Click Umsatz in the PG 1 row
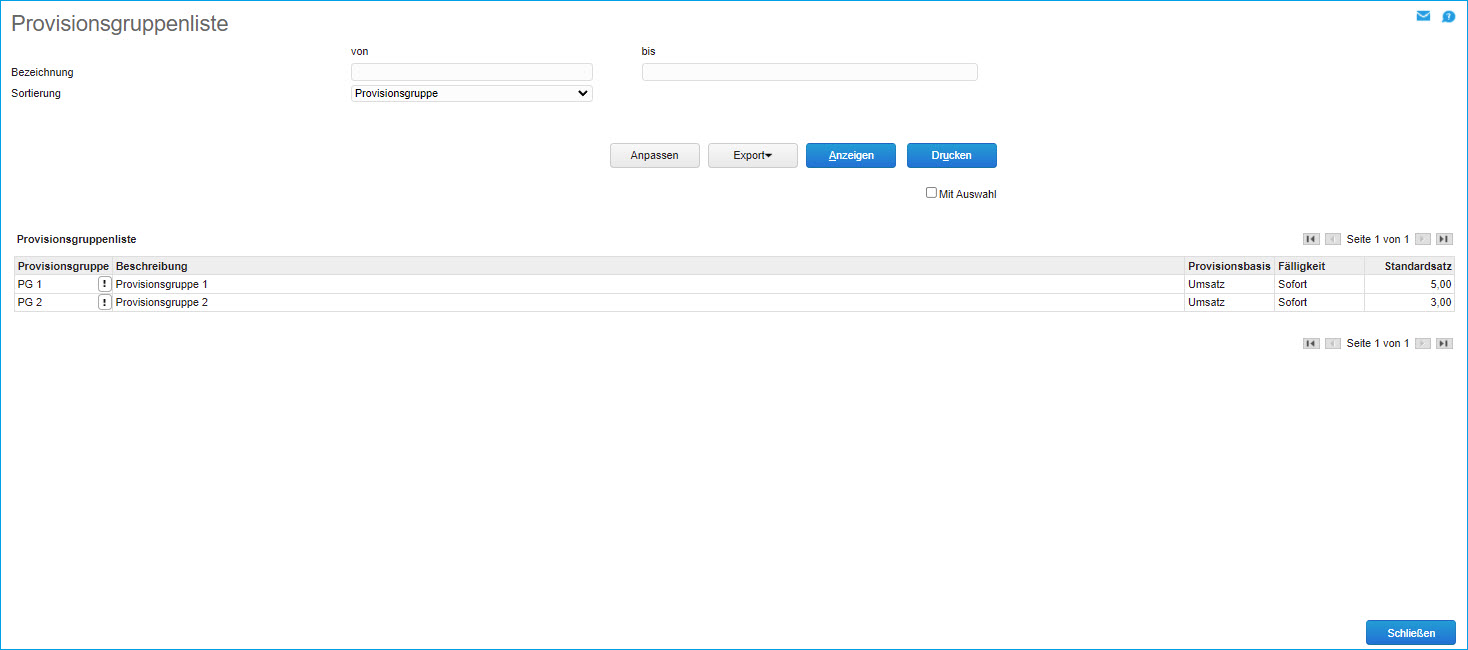 point(1206,284)
